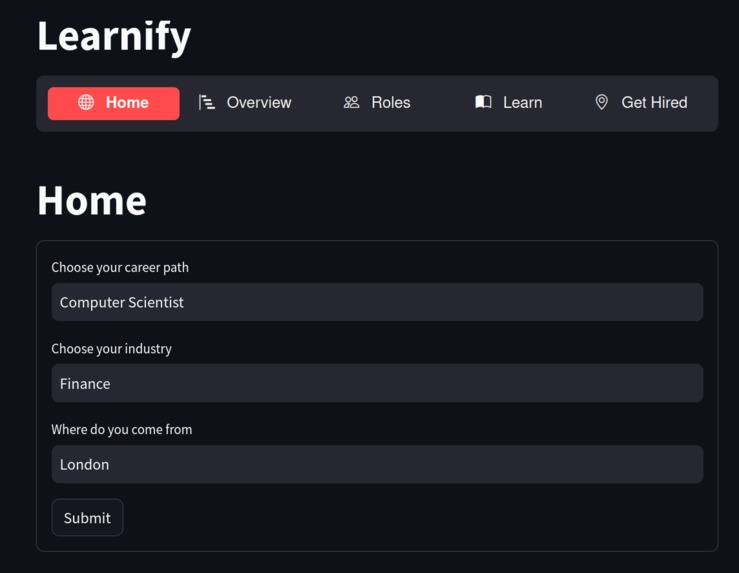The width and height of the screenshot is (739, 573).
Task: Go to the Roles tab
Action: 377,103
